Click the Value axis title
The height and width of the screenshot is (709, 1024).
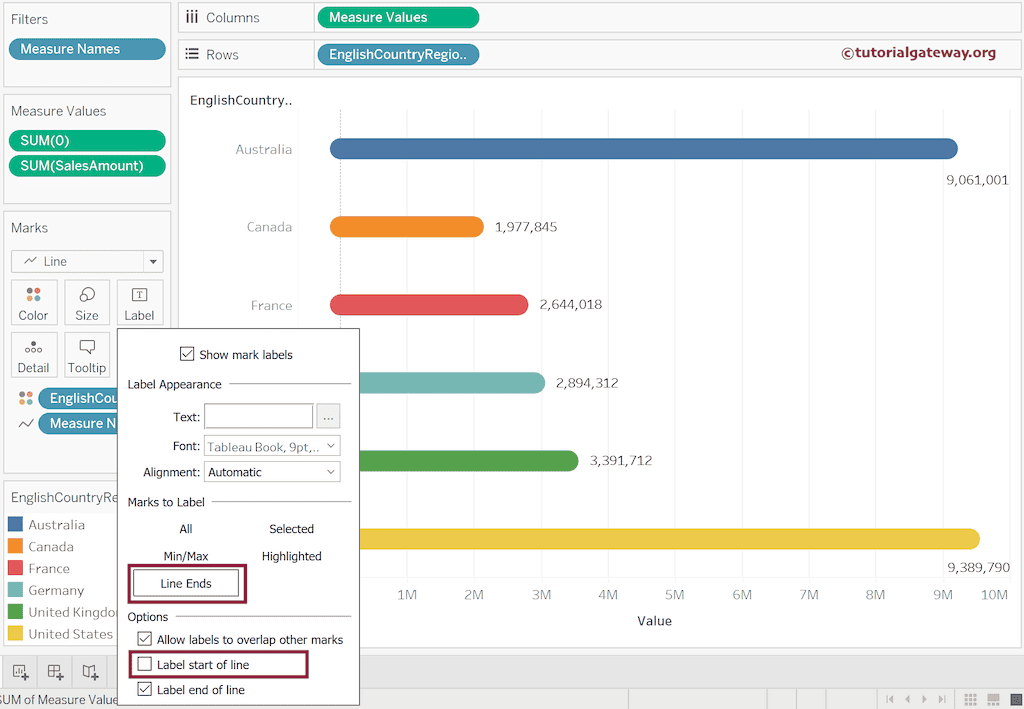point(654,621)
